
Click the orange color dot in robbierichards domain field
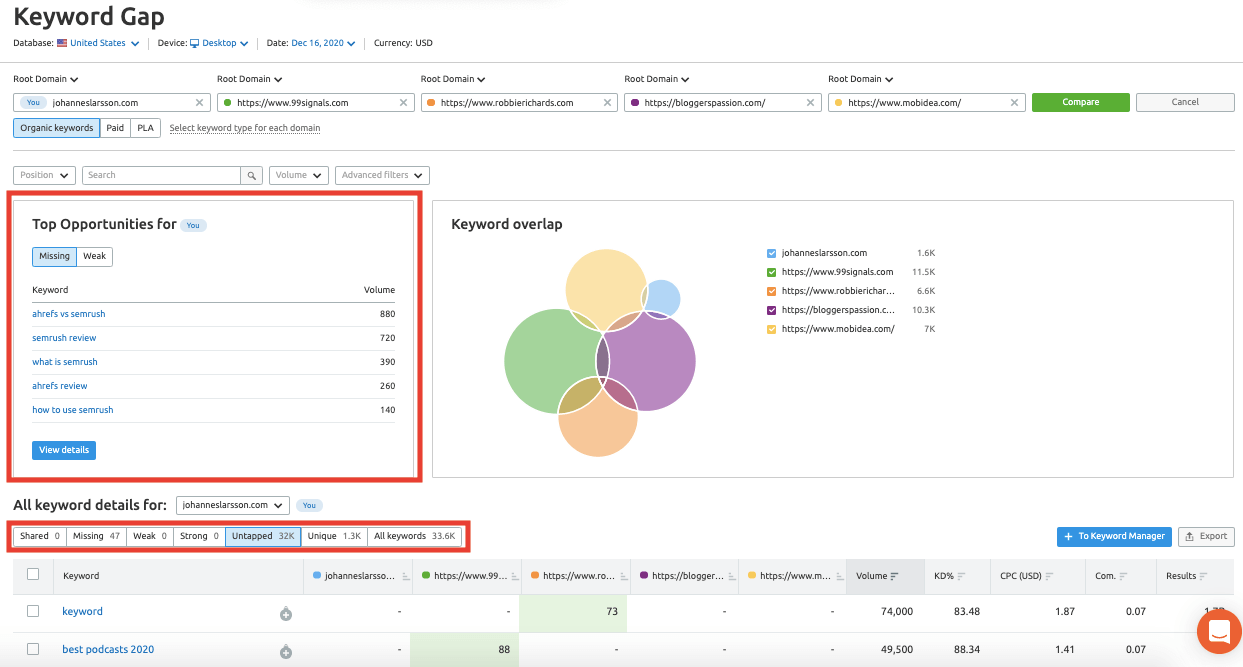pyautogui.click(x=431, y=102)
